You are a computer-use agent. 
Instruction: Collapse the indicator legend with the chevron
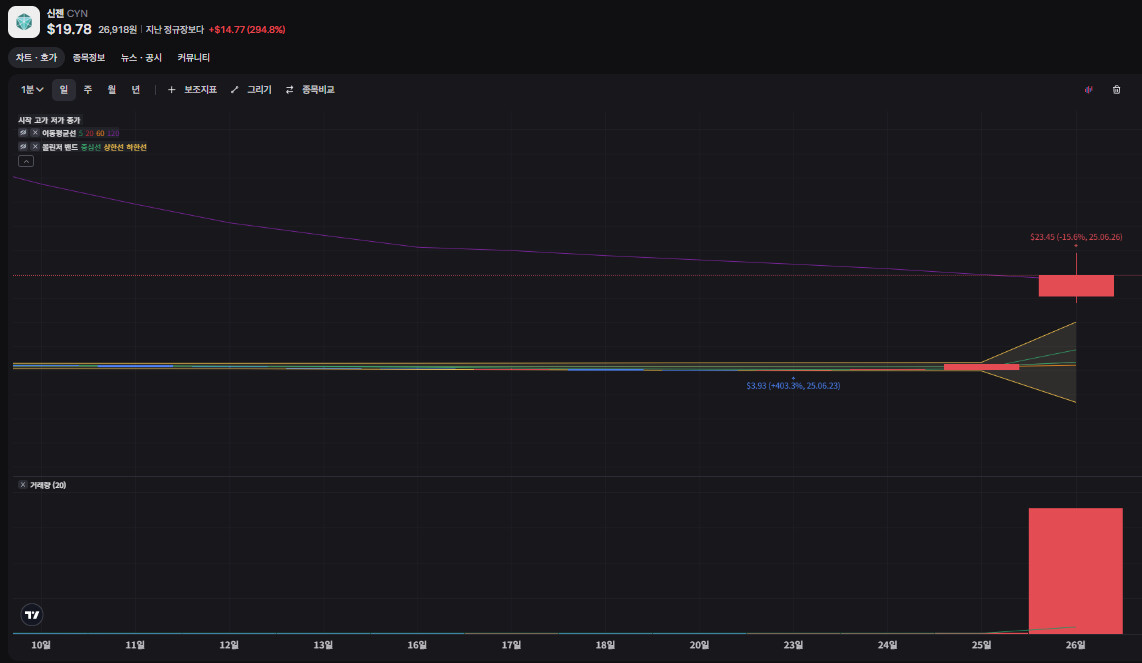(26, 161)
